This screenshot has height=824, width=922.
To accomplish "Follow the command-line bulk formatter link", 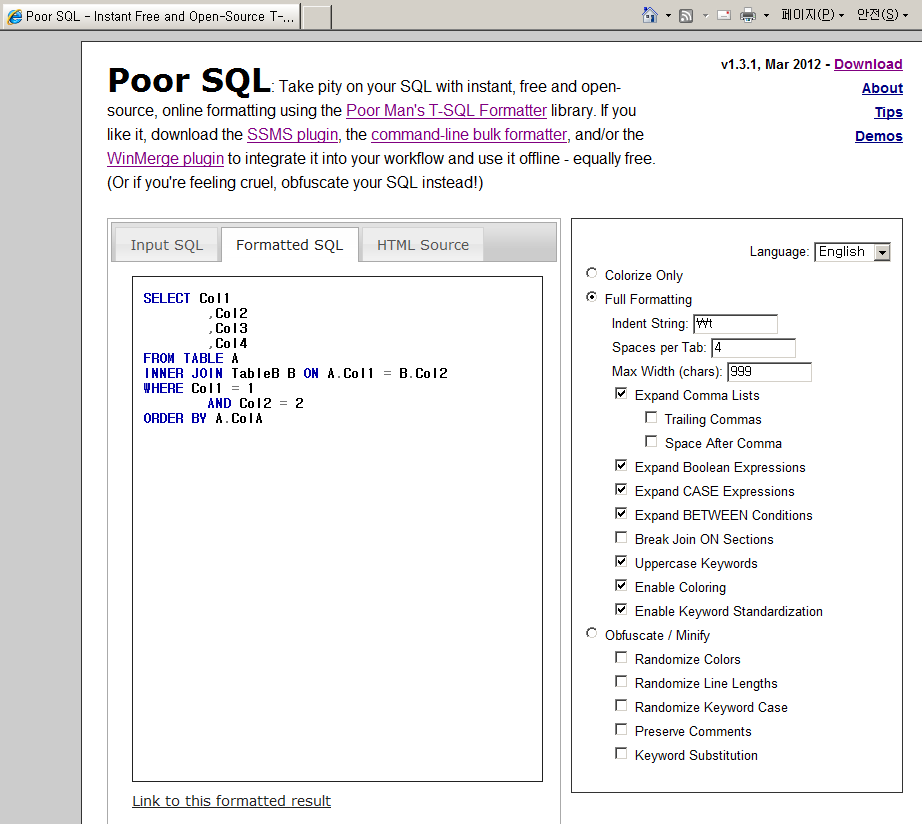I will [x=469, y=135].
